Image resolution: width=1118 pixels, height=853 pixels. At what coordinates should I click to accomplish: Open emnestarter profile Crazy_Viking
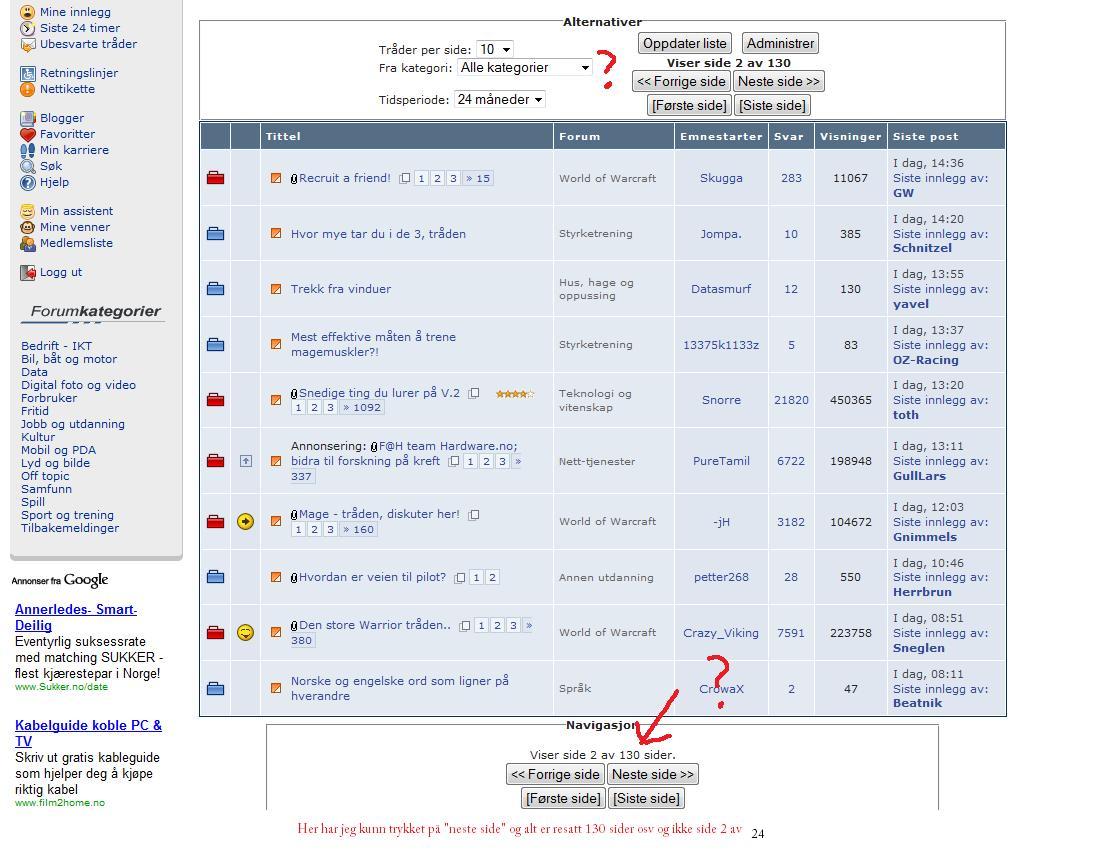721,633
